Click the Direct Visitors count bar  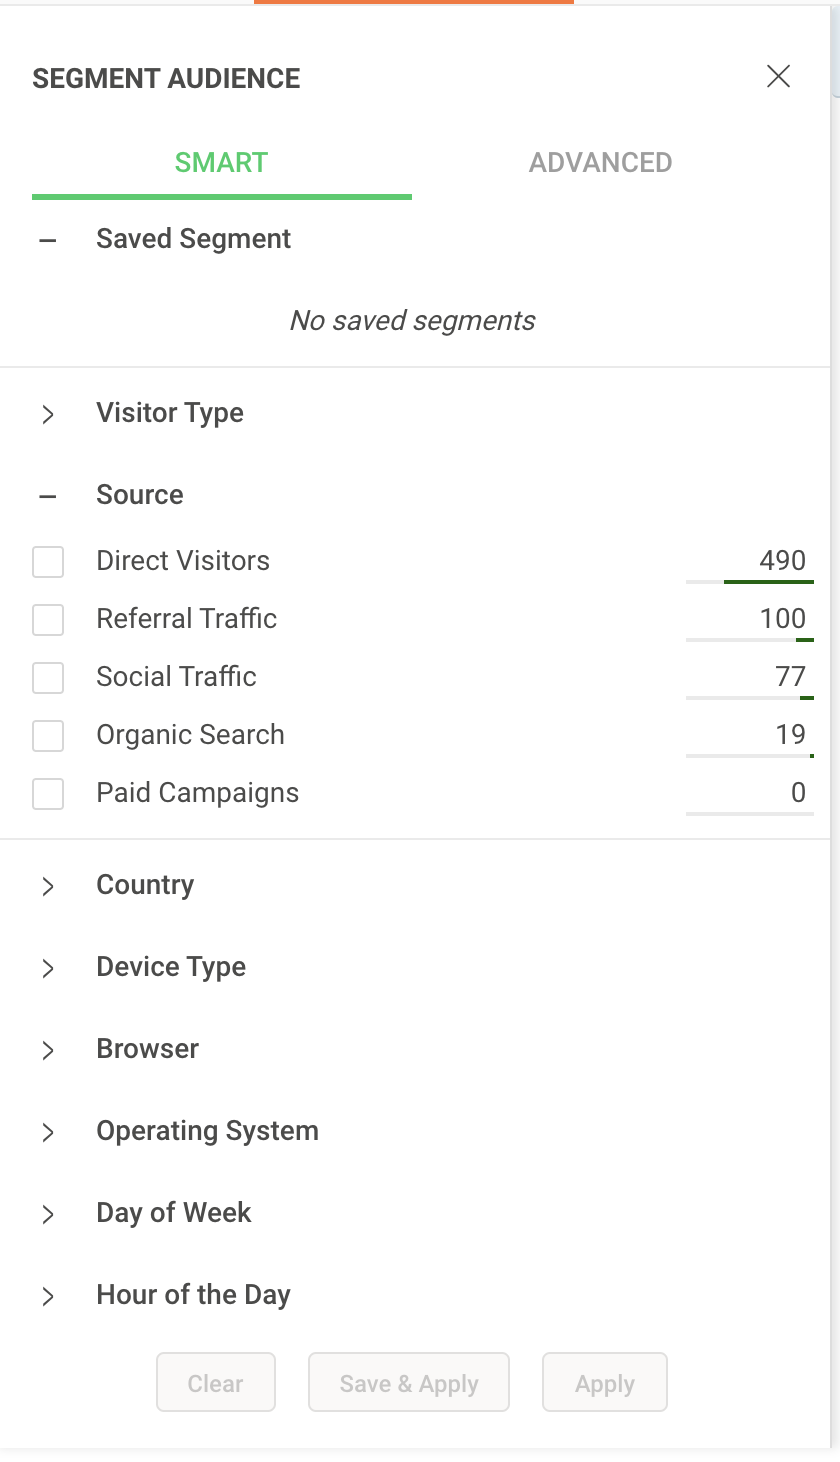pos(750,580)
